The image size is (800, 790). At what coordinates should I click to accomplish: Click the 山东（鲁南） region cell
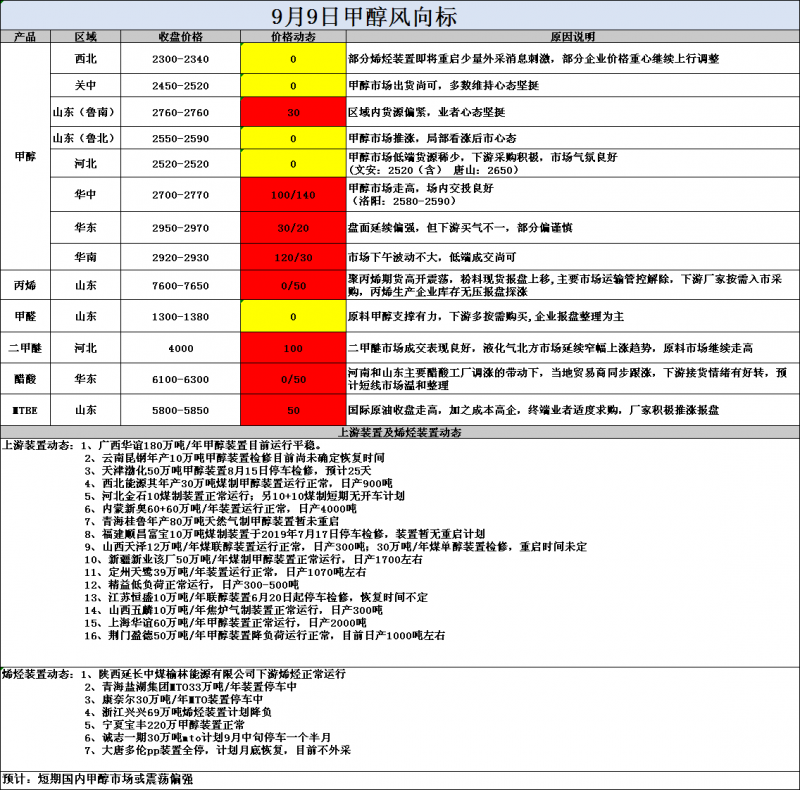[x=85, y=112]
